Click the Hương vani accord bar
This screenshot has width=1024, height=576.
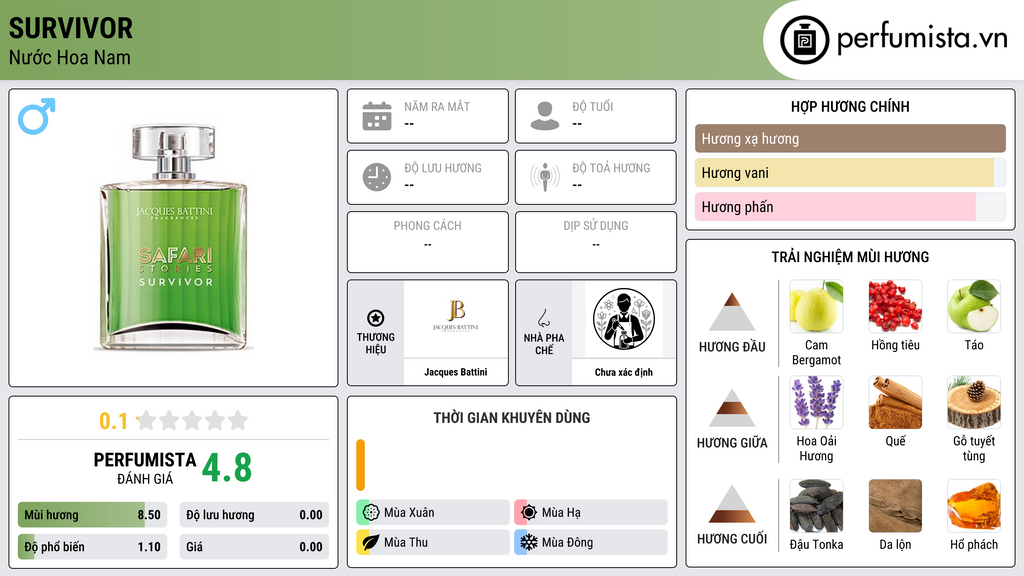[x=850, y=173]
